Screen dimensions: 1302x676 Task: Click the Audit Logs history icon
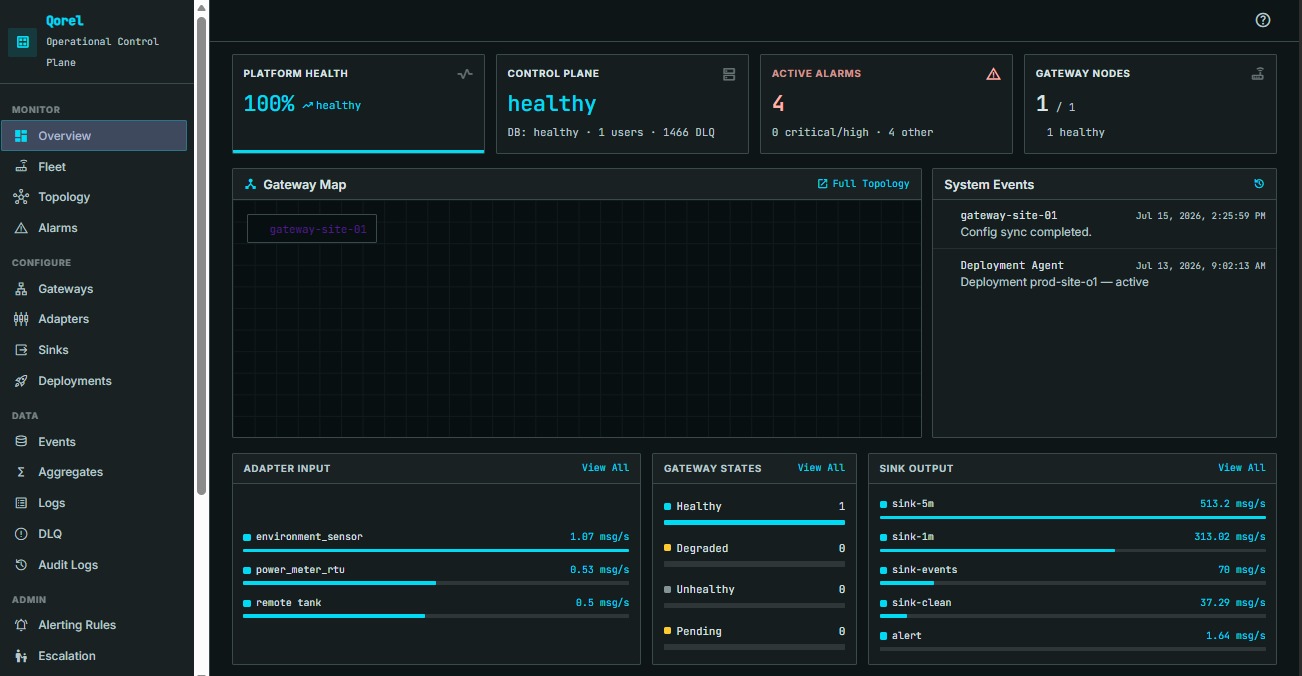21,565
